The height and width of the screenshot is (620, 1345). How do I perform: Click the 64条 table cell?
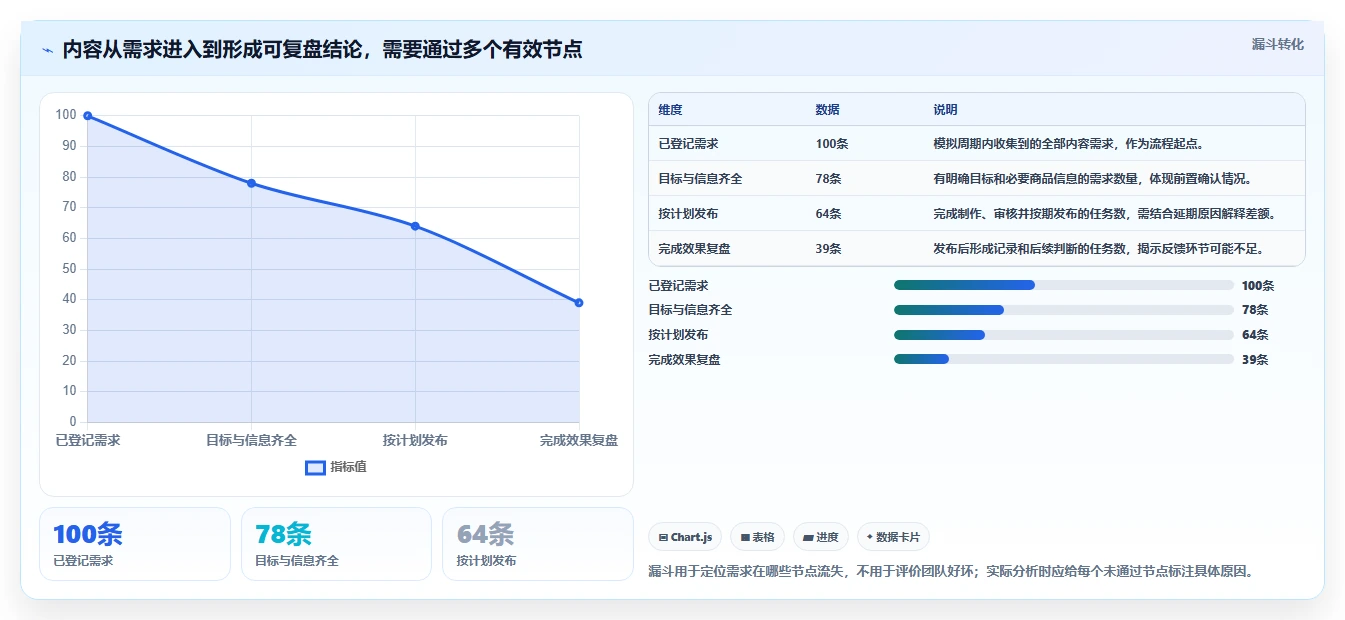829,214
